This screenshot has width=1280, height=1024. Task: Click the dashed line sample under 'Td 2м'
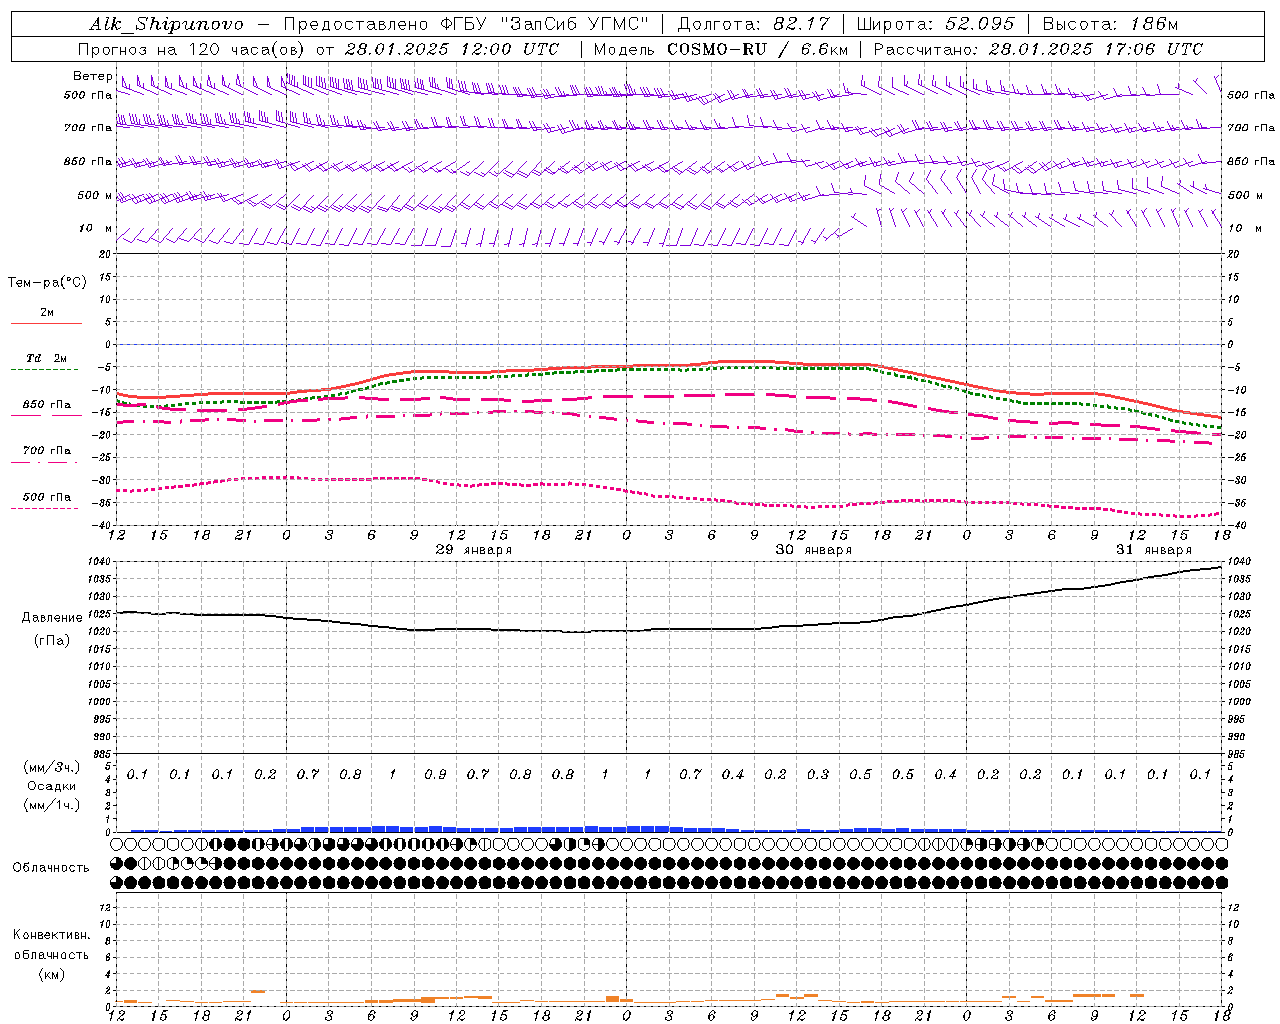tap(46, 370)
